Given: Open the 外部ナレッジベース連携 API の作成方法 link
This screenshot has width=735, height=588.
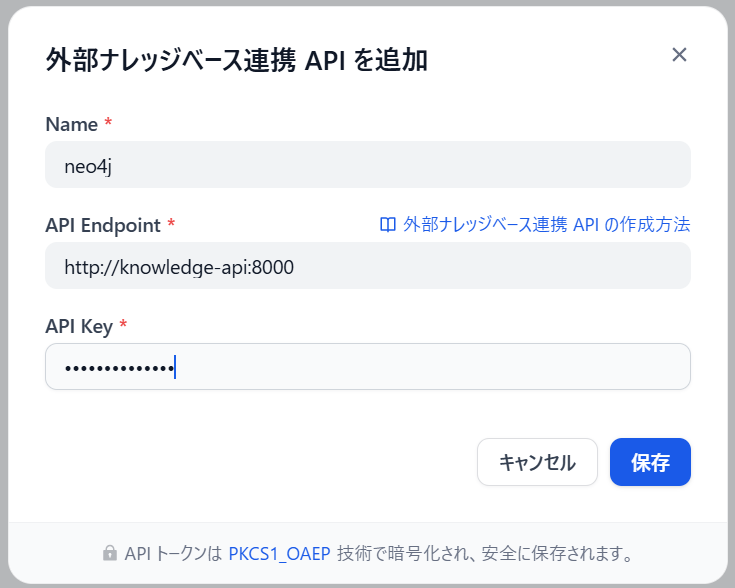Looking at the screenshot, I should click(547, 225).
